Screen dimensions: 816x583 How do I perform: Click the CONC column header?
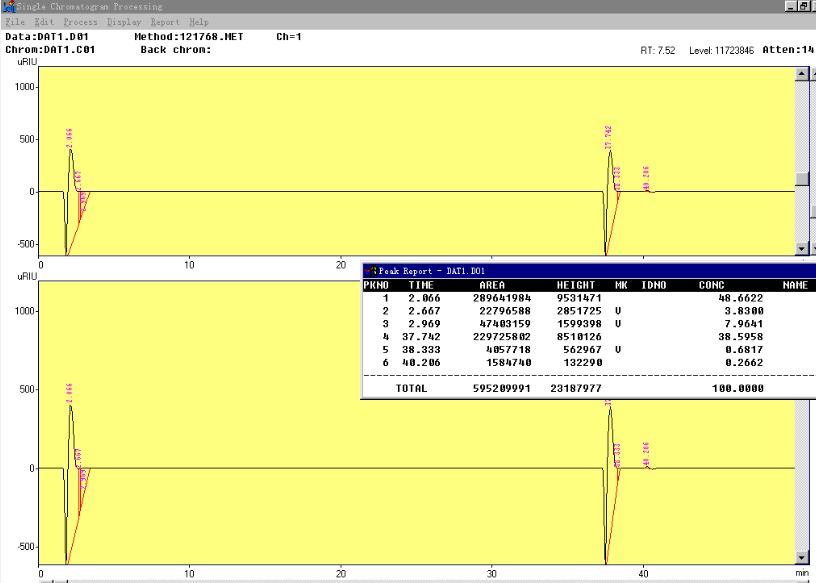[711, 285]
